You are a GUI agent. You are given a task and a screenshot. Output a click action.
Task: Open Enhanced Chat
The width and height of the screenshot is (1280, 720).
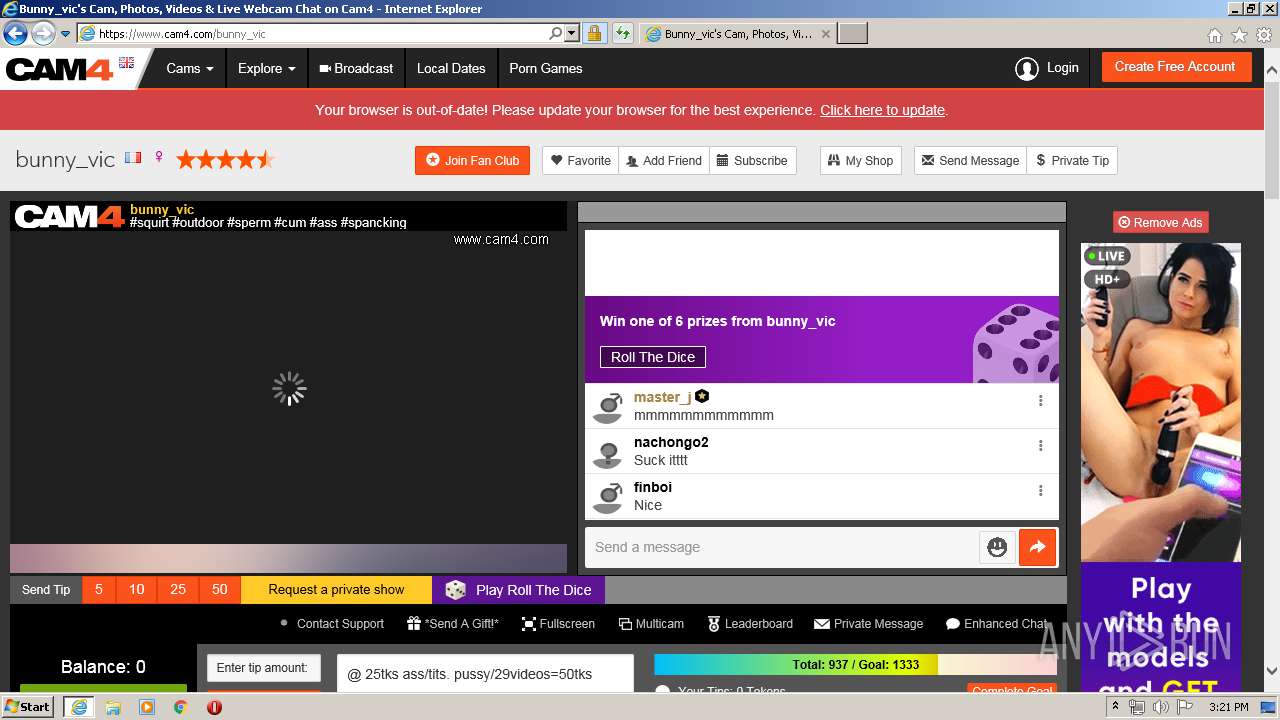996,624
